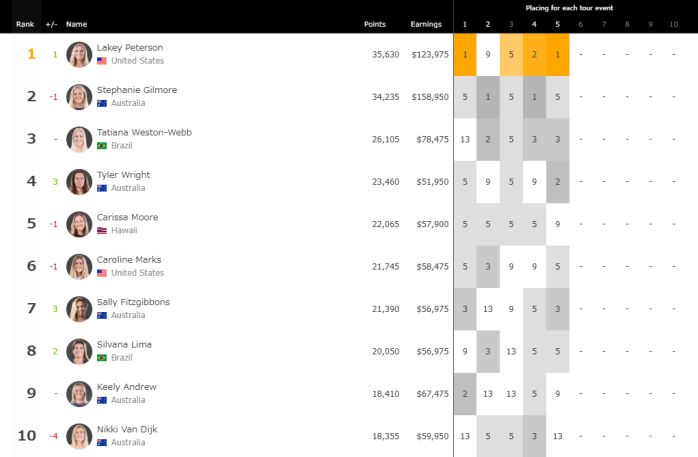Viewport: 698px width, 457px height.
Task: Click the Australia flag under Tyler Wright
Action: pos(102,188)
